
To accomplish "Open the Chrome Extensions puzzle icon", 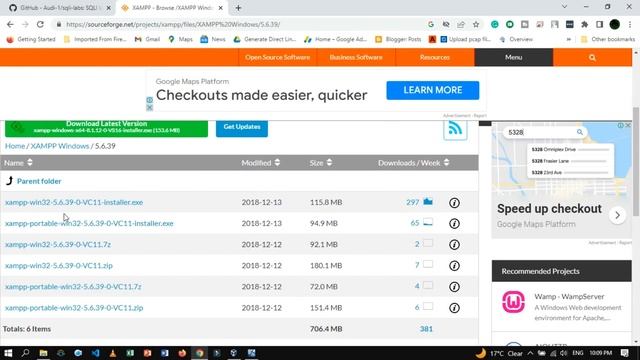I will coord(584,24).
